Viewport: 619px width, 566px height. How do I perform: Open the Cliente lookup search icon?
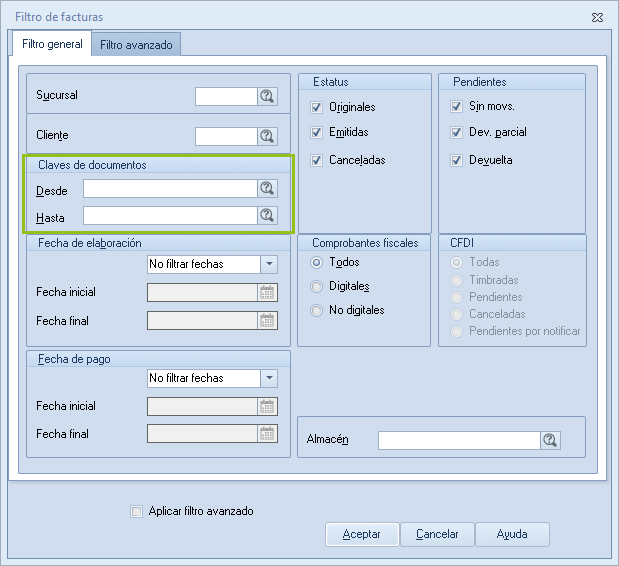[x=267, y=136]
